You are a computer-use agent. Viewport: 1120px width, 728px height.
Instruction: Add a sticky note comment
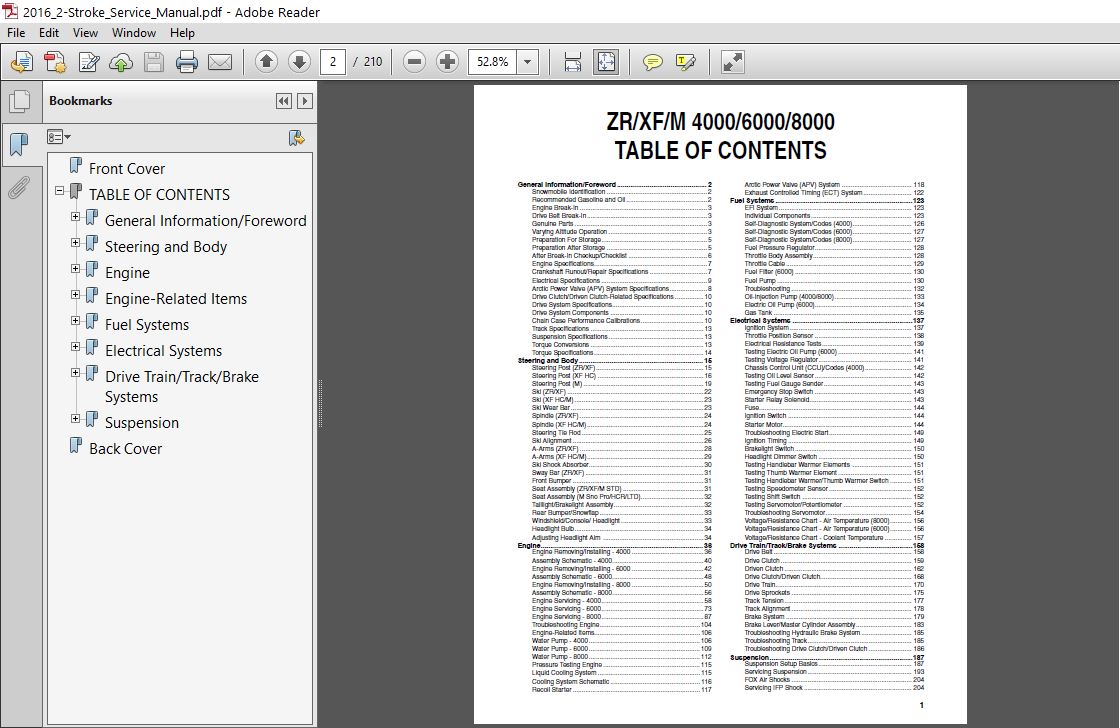point(652,62)
